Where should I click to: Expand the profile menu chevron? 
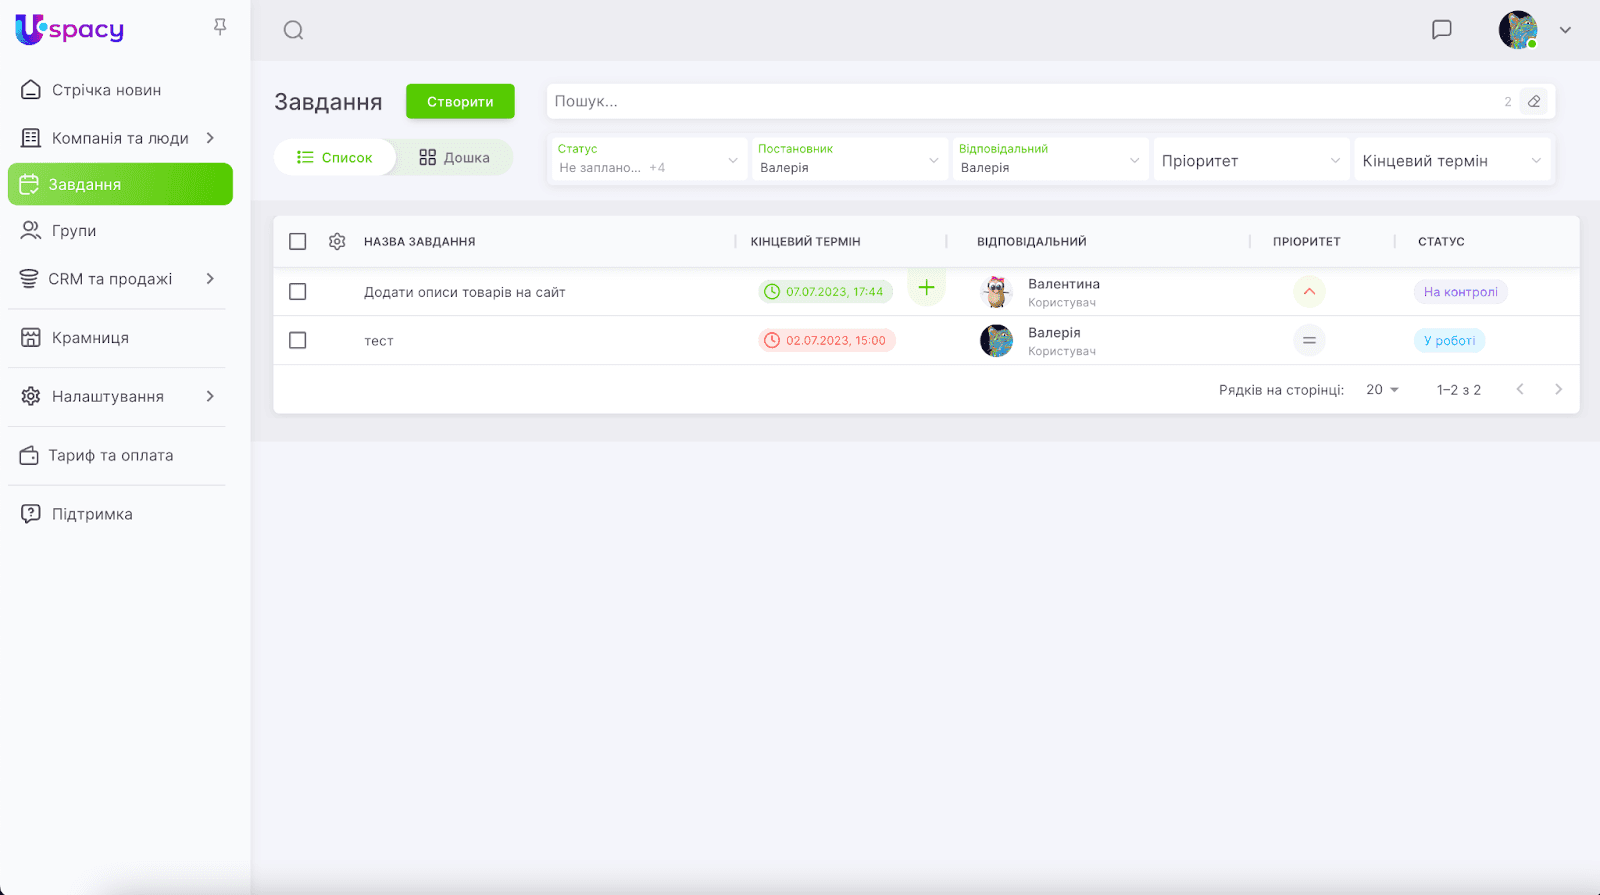coord(1565,30)
